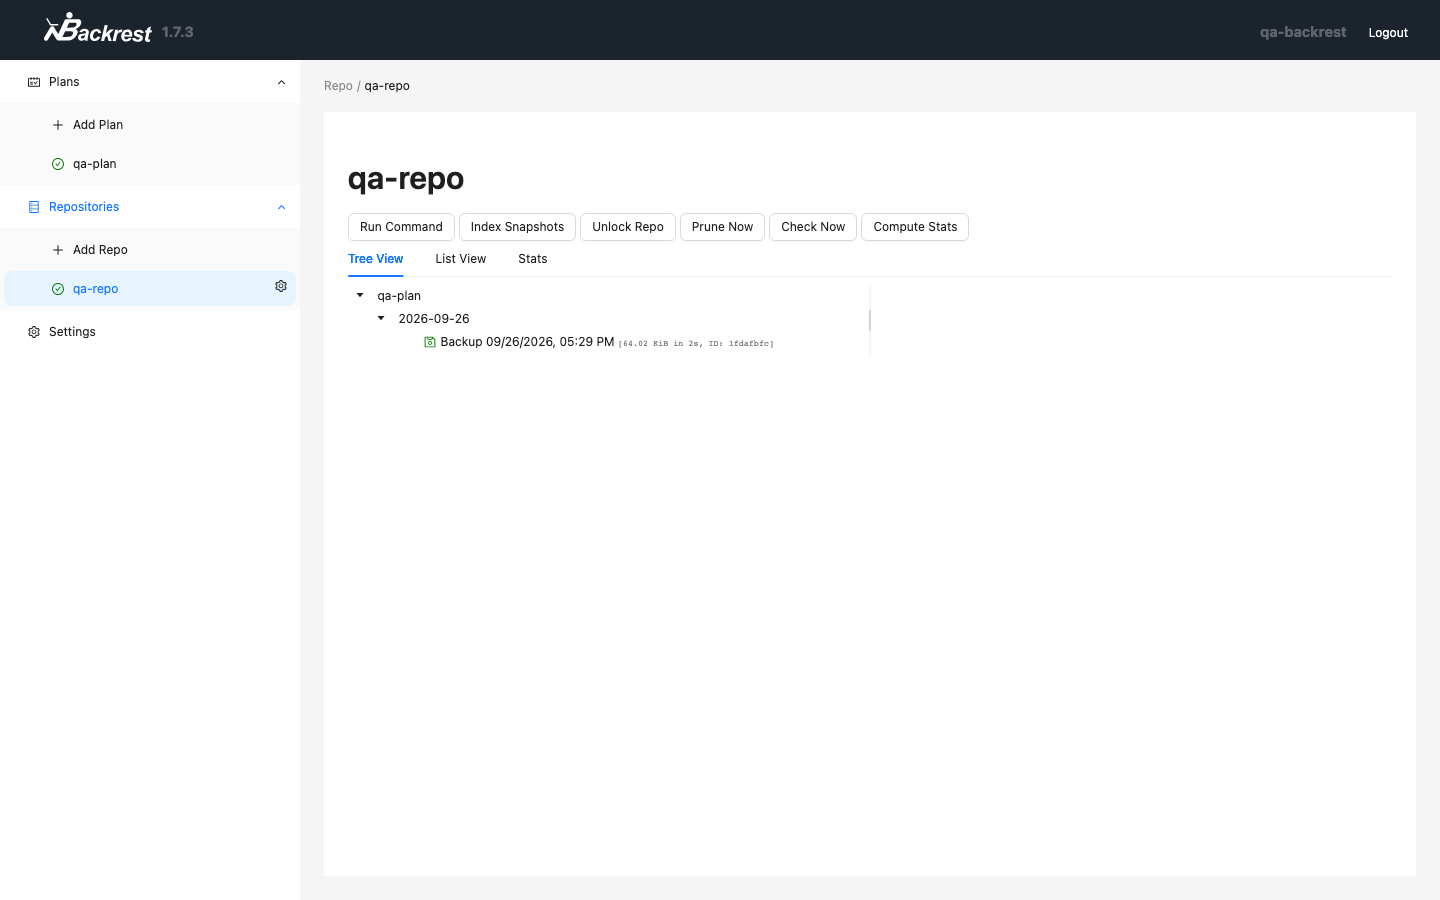Select the 2026-09-26 date label
Image resolution: width=1440 pixels, height=900 pixels.
click(434, 319)
